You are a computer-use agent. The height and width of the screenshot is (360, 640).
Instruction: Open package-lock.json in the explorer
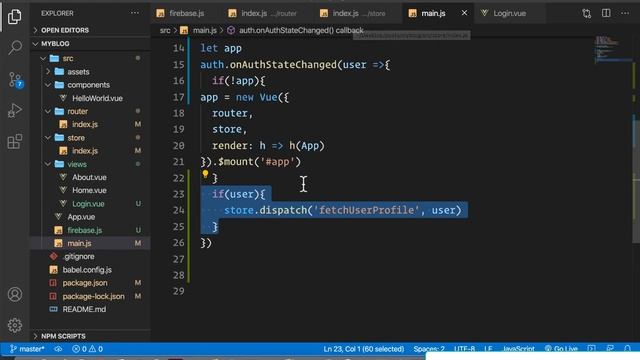[x=93, y=296]
